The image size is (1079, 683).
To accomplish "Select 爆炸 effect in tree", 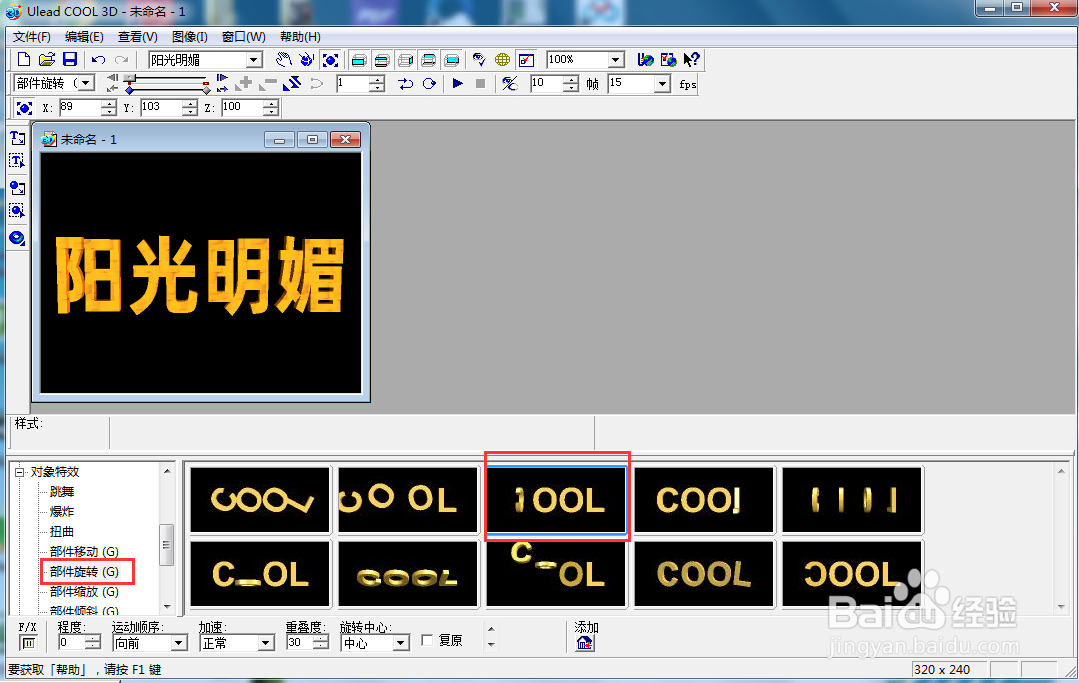I will click(62, 512).
